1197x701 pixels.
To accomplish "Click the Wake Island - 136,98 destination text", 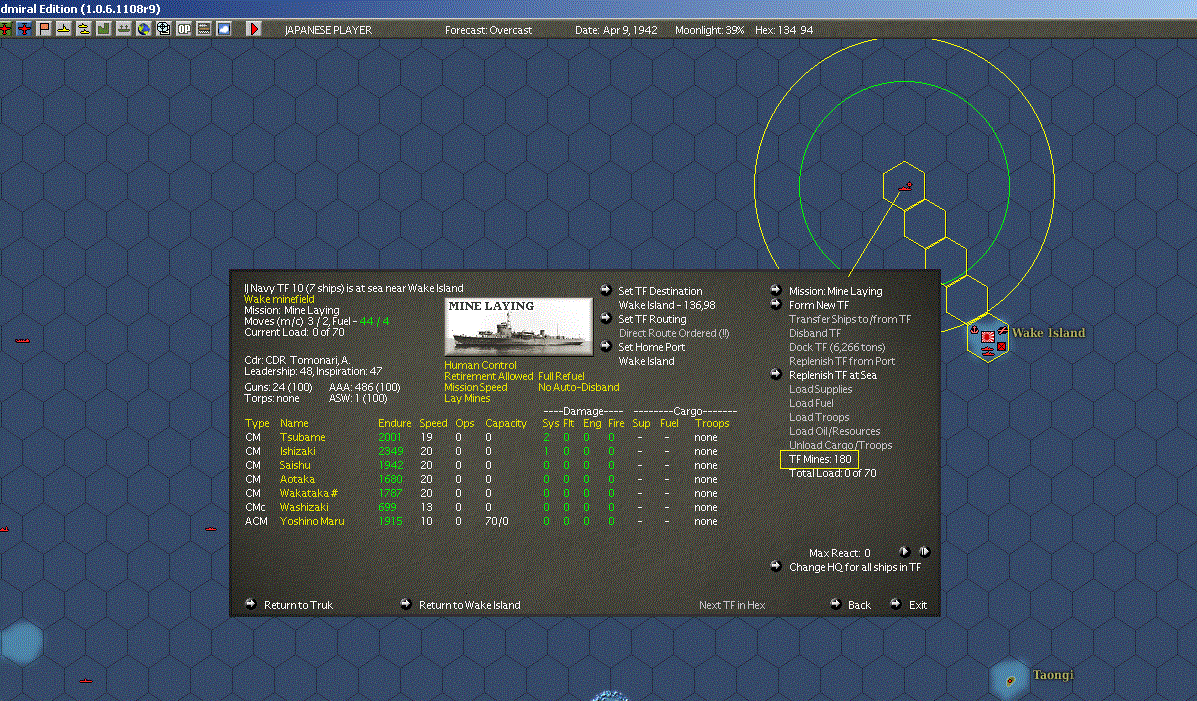I will coord(666,305).
